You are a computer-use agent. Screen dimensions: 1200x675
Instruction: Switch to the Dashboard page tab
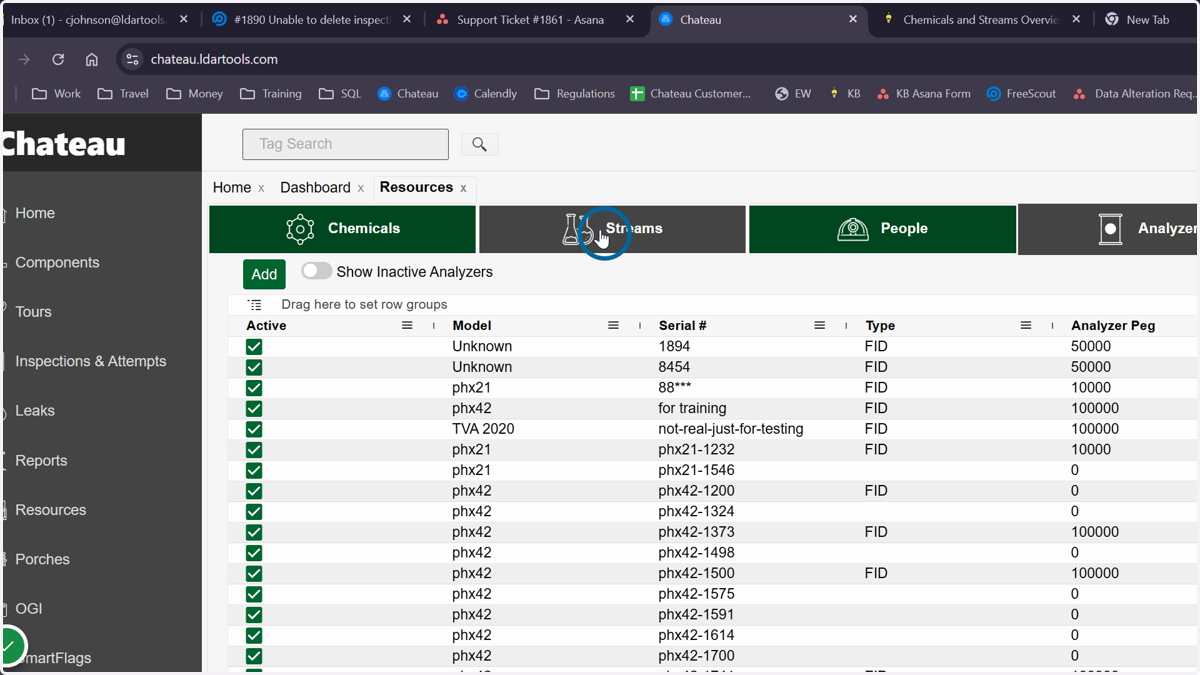(315, 188)
